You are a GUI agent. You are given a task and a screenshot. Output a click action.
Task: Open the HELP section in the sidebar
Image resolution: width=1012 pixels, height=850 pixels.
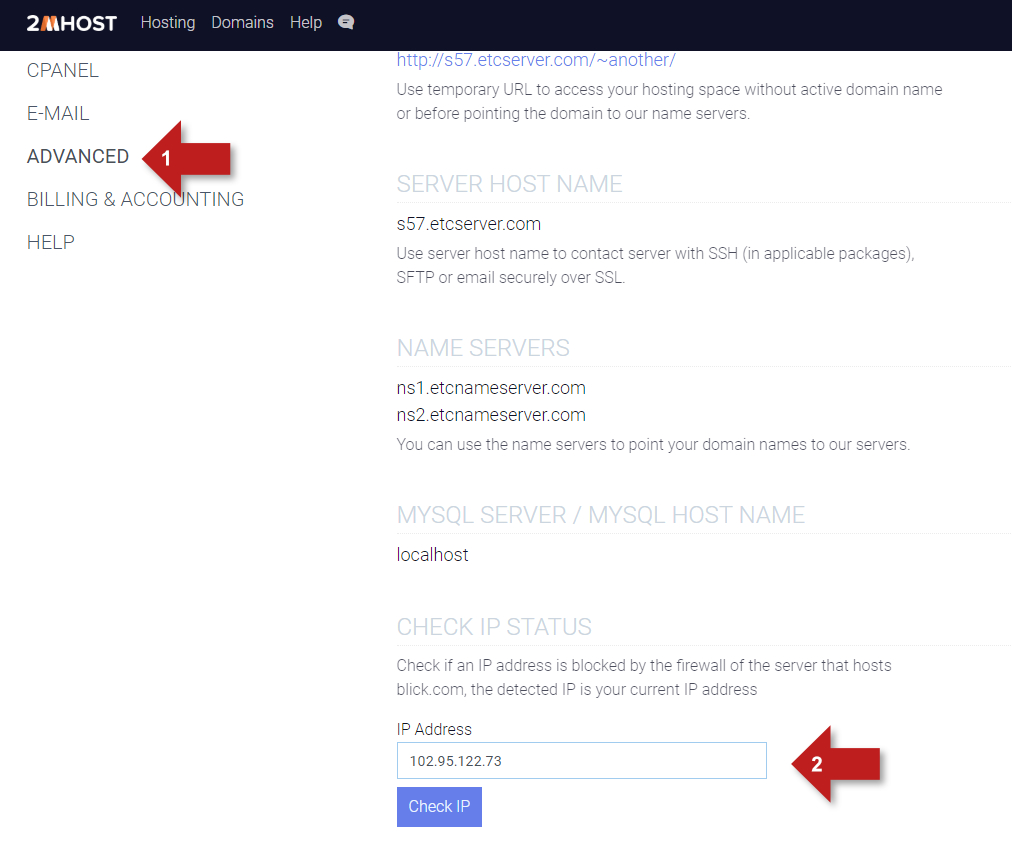click(51, 243)
